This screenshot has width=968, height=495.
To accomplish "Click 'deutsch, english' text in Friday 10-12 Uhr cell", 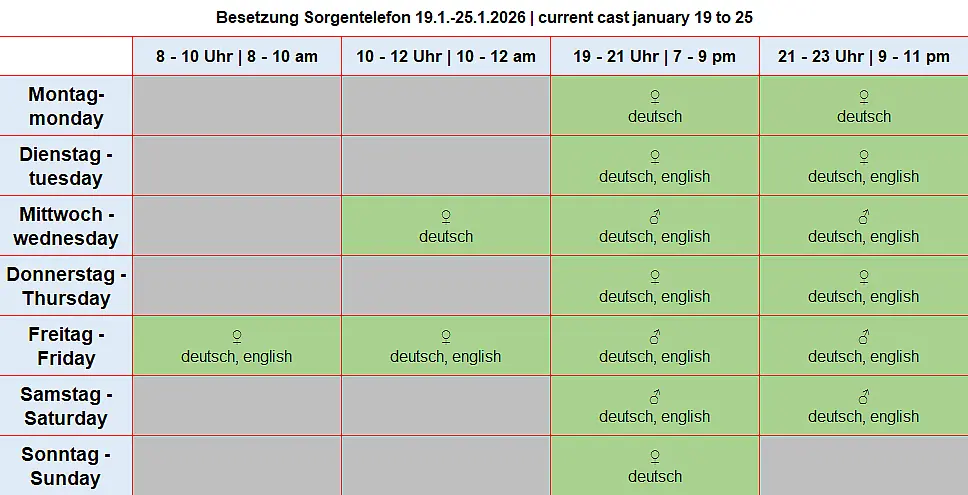I will coord(446,357).
